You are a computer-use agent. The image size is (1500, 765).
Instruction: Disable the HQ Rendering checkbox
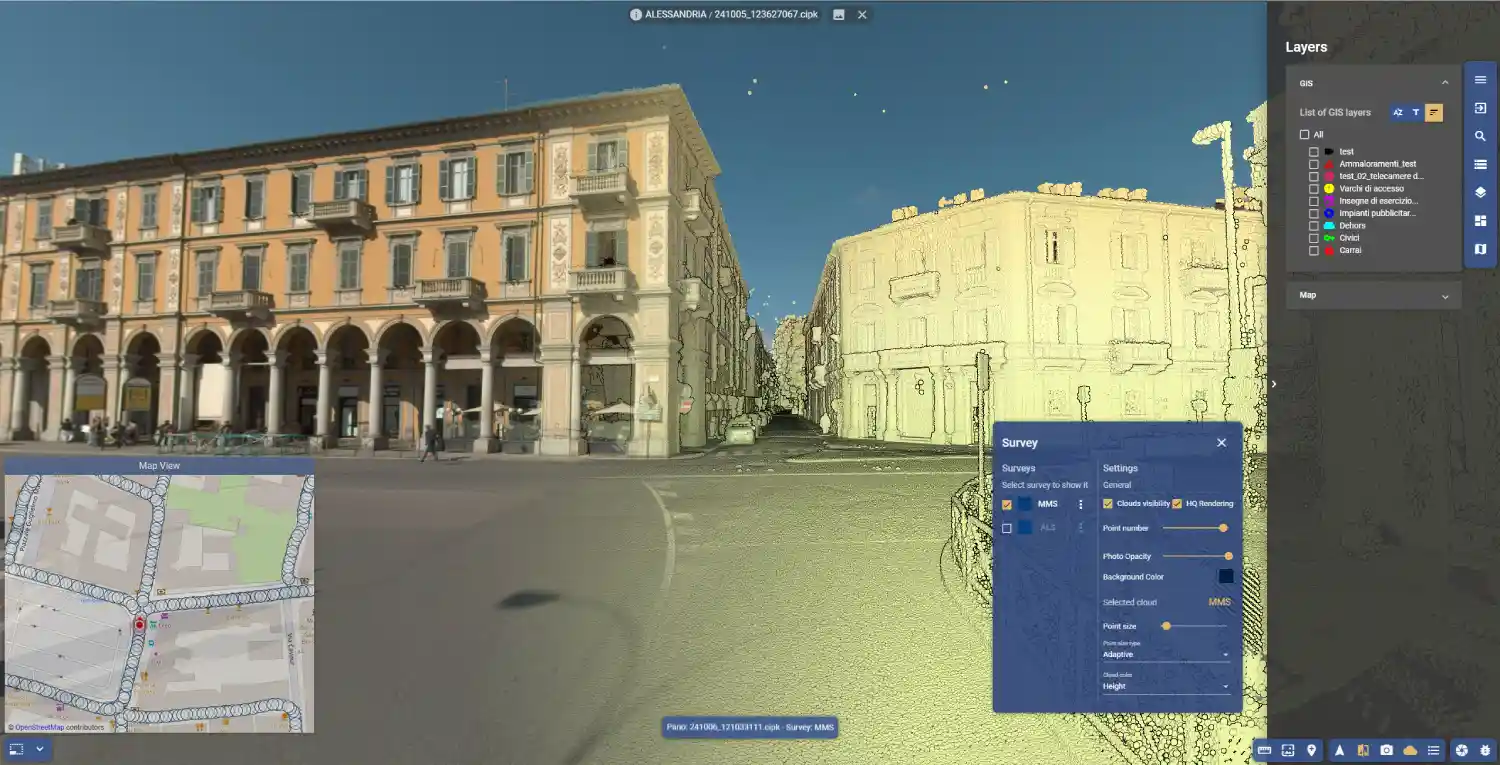tap(1177, 504)
